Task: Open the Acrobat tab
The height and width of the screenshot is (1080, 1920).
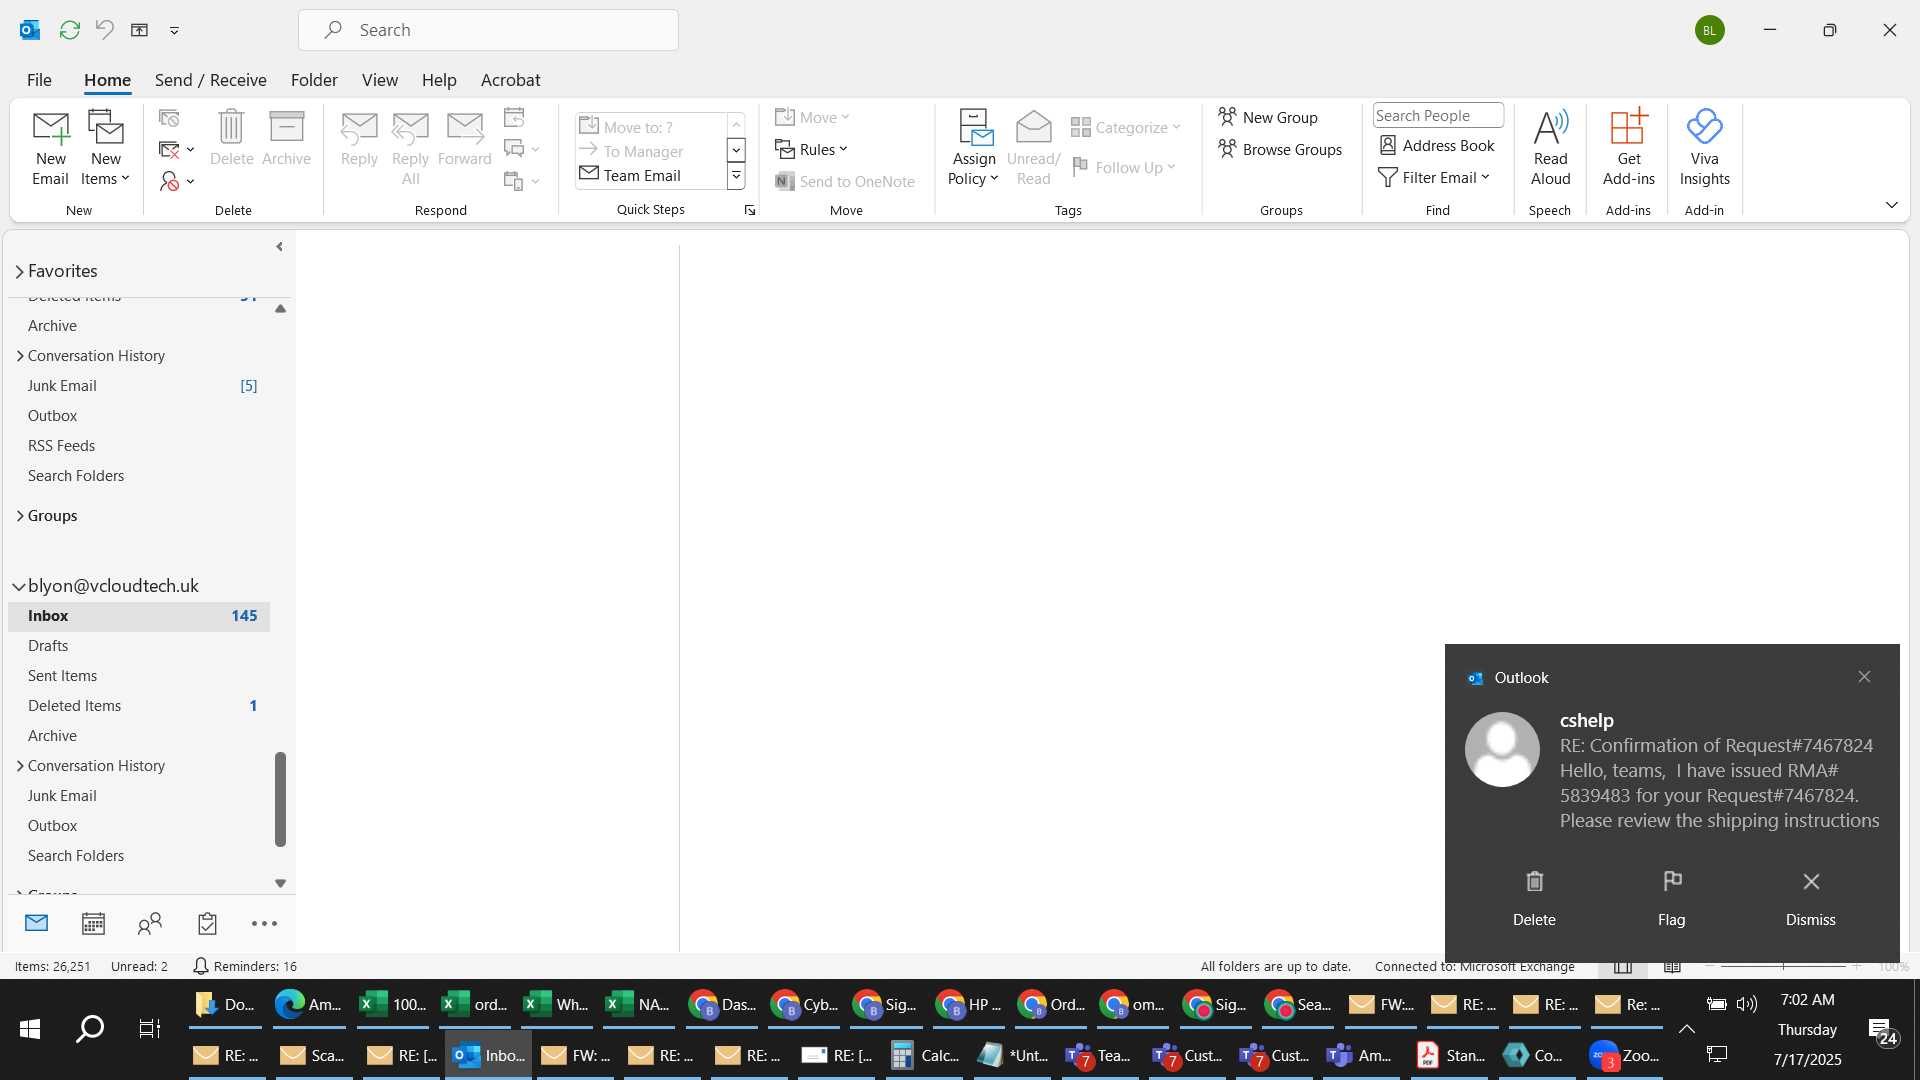Action: 510,80
